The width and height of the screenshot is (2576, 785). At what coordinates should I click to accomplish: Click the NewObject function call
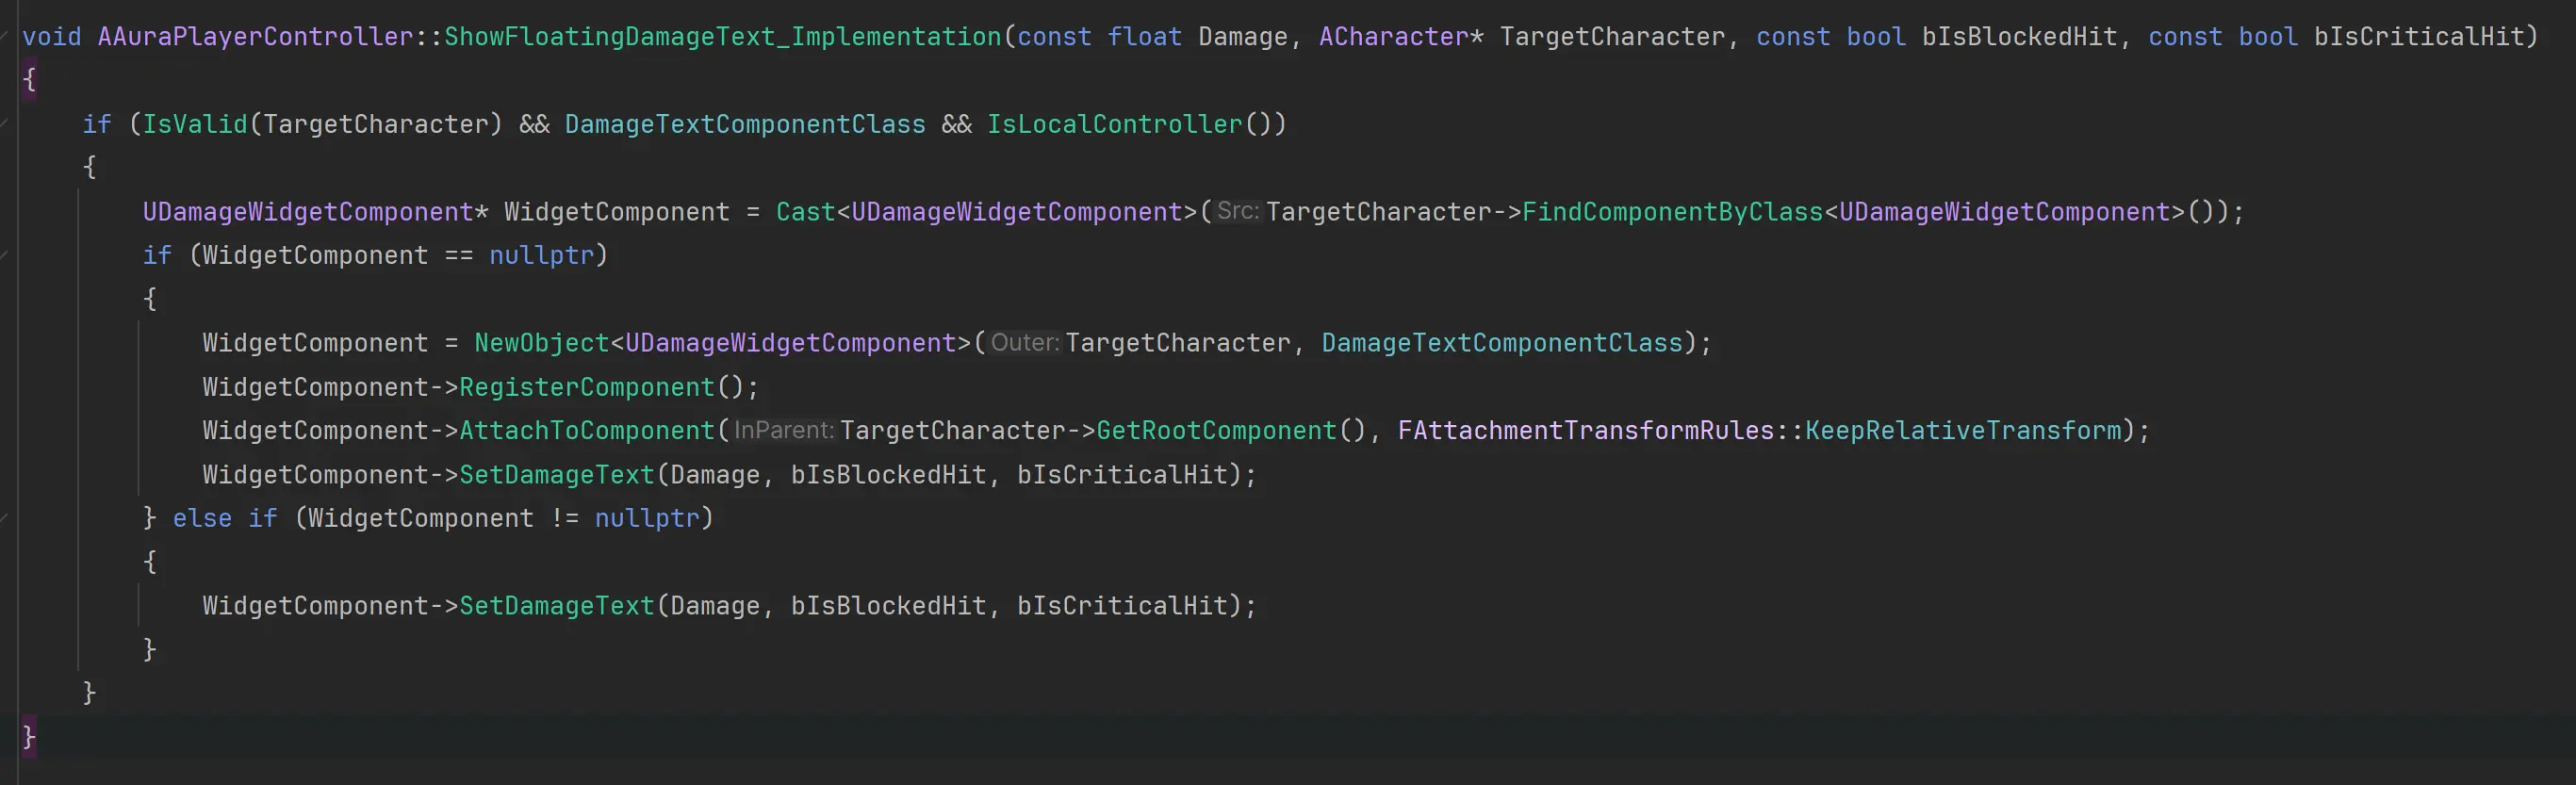point(541,343)
